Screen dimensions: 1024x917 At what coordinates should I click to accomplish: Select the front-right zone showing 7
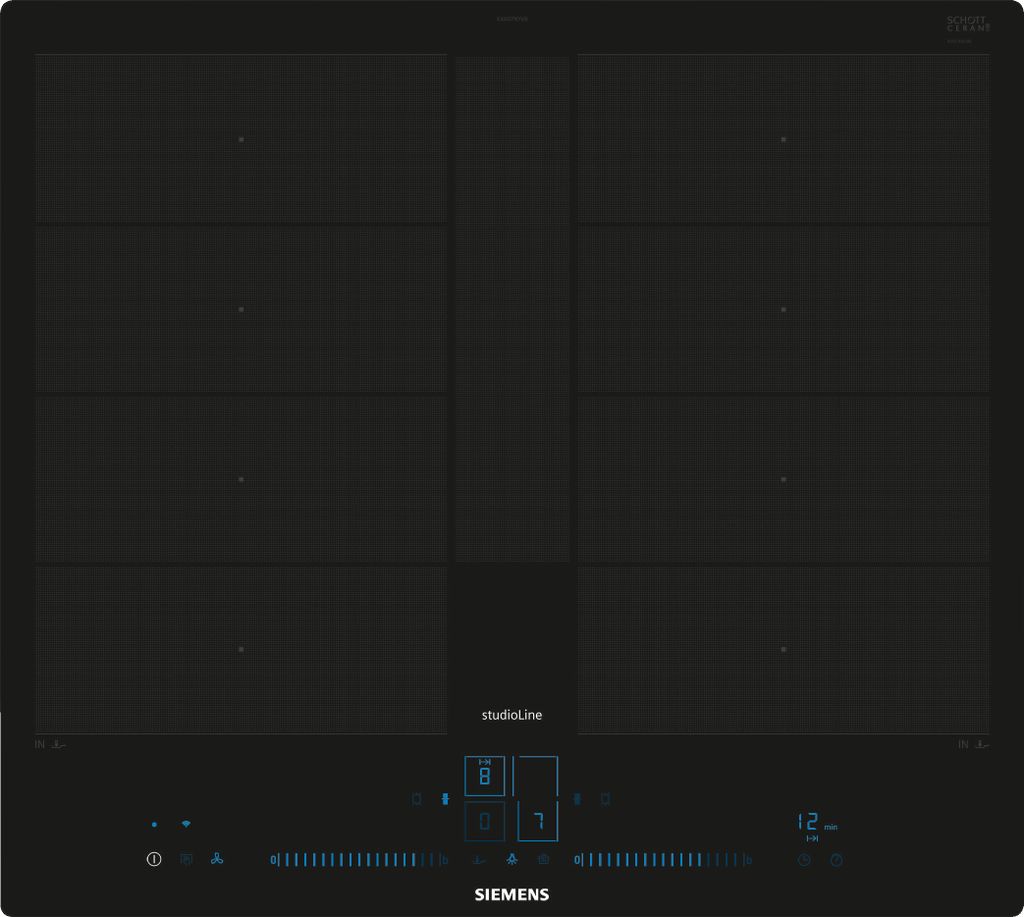(537, 822)
